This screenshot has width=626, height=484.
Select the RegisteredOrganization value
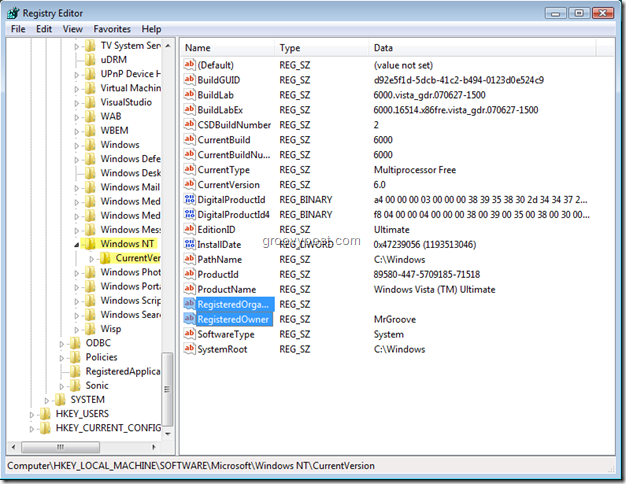234,304
